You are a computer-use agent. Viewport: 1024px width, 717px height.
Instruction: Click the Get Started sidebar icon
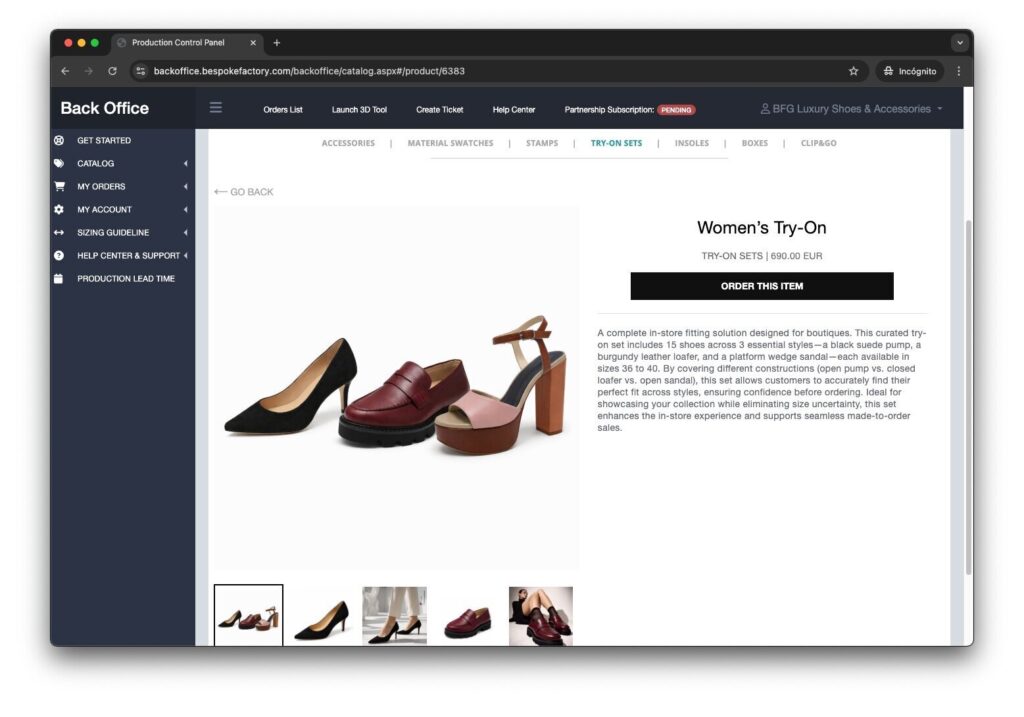pos(59,140)
